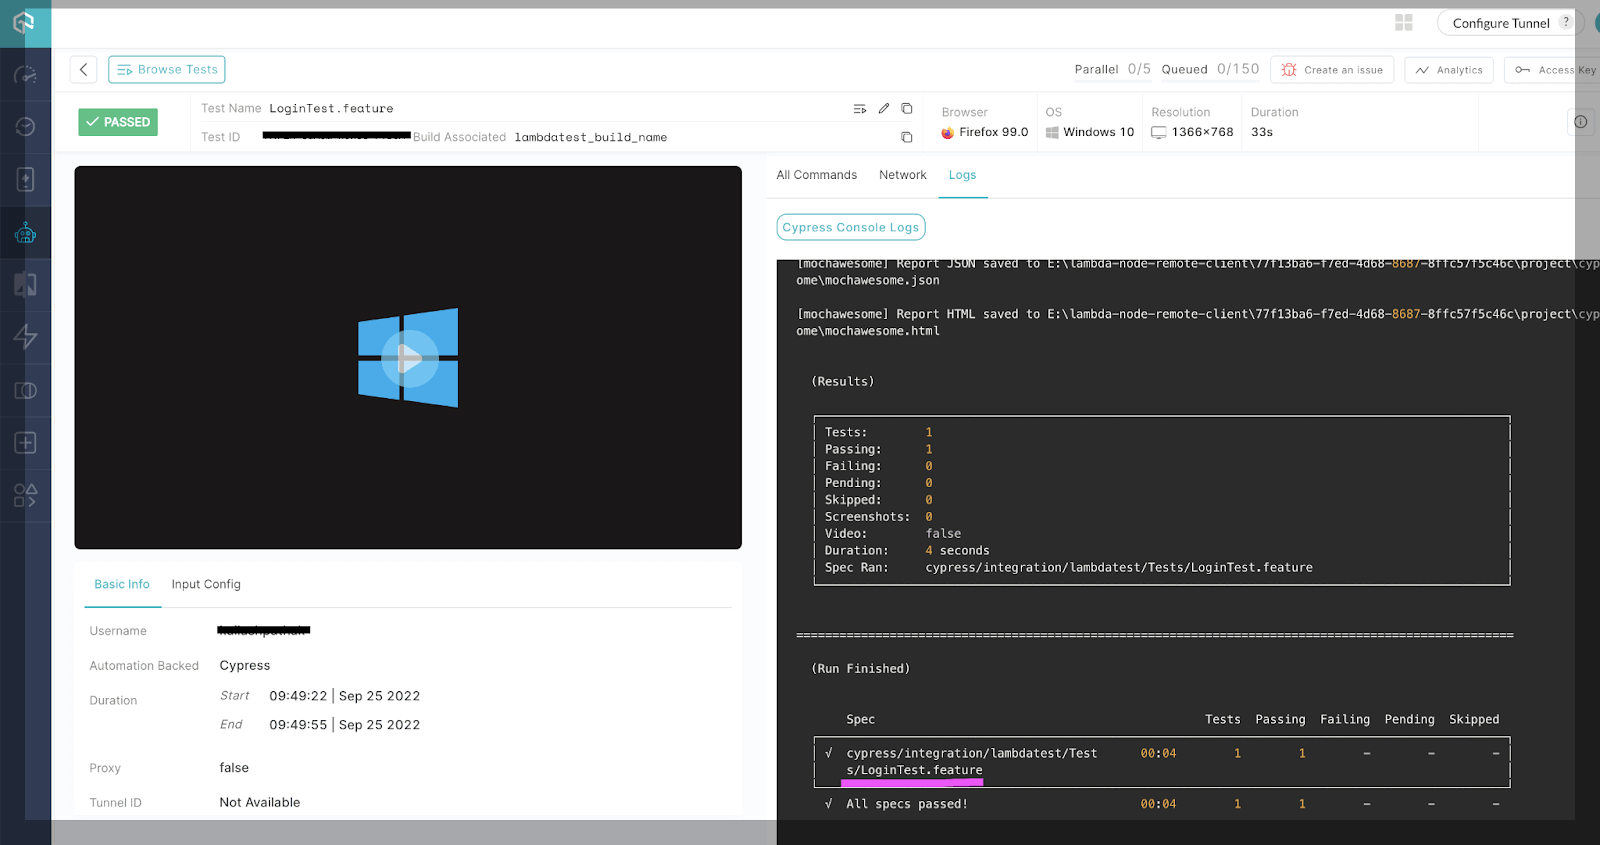Click the Configure Tunnel button
This screenshot has width=1600, height=845.
1510,23
